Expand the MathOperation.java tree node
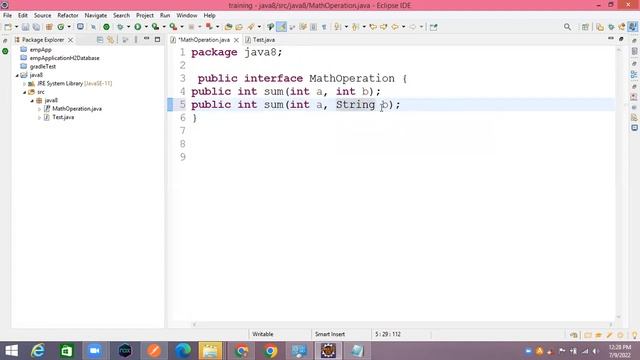 tap(39, 109)
